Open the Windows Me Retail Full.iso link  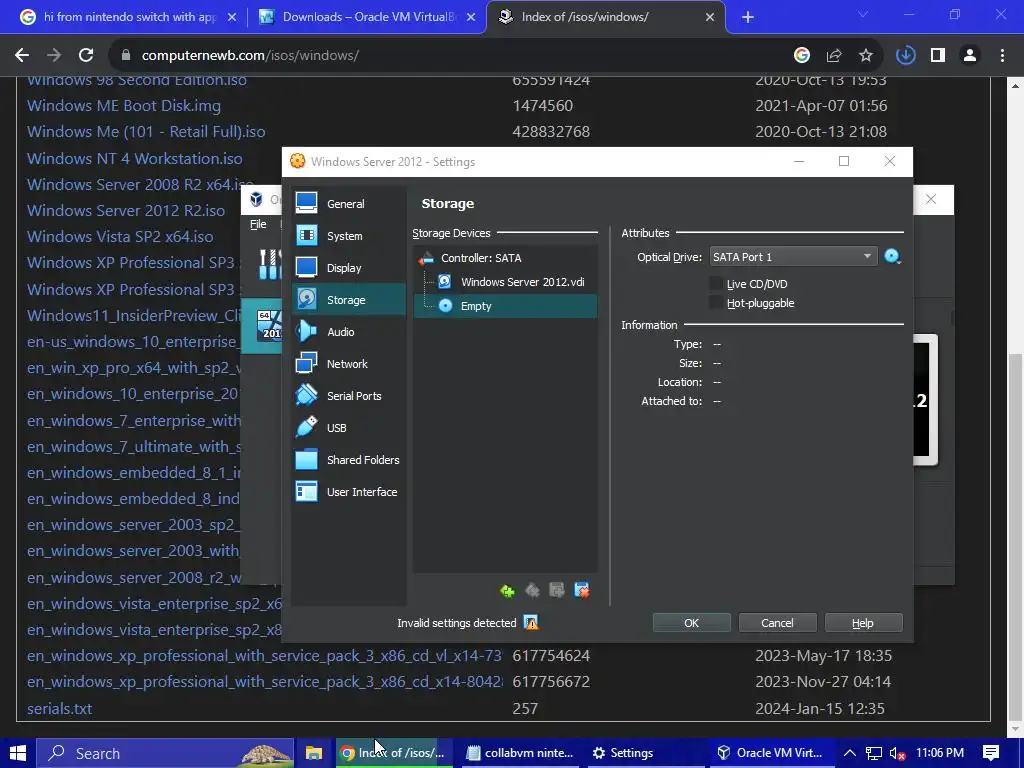pyautogui.click(x=146, y=132)
